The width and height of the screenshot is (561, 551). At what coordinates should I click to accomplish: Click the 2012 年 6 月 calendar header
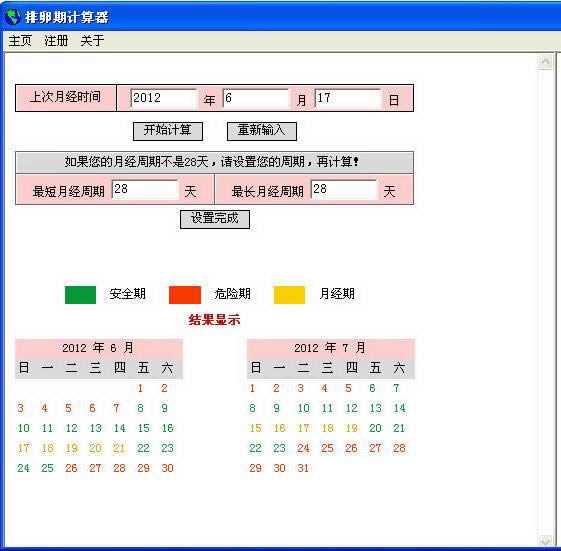point(98,348)
